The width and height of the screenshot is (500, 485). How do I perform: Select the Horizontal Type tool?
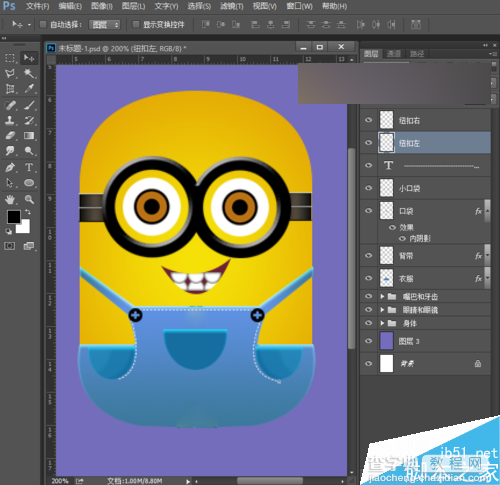click(29, 167)
